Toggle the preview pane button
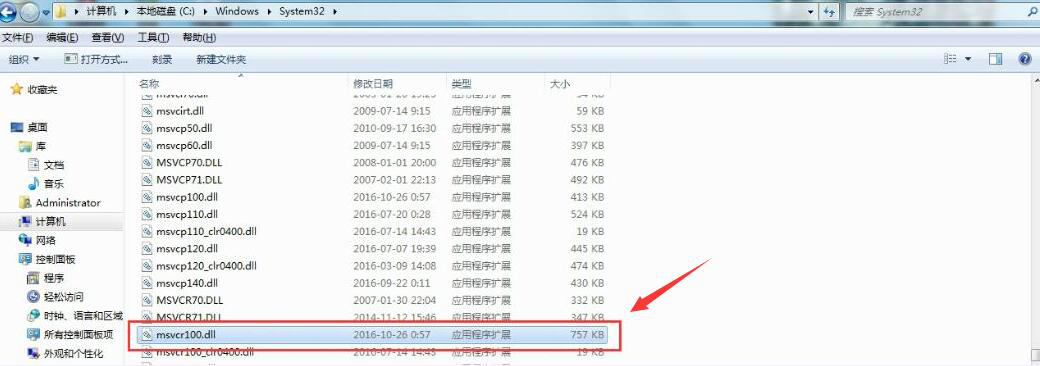 tap(995, 59)
